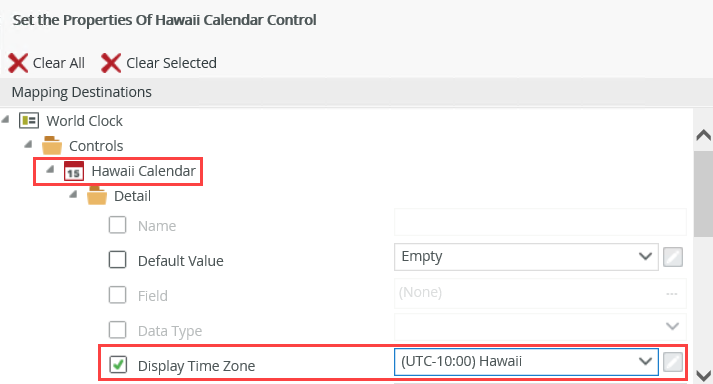
Task: Click the red X Clear Selected icon
Action: point(111,63)
